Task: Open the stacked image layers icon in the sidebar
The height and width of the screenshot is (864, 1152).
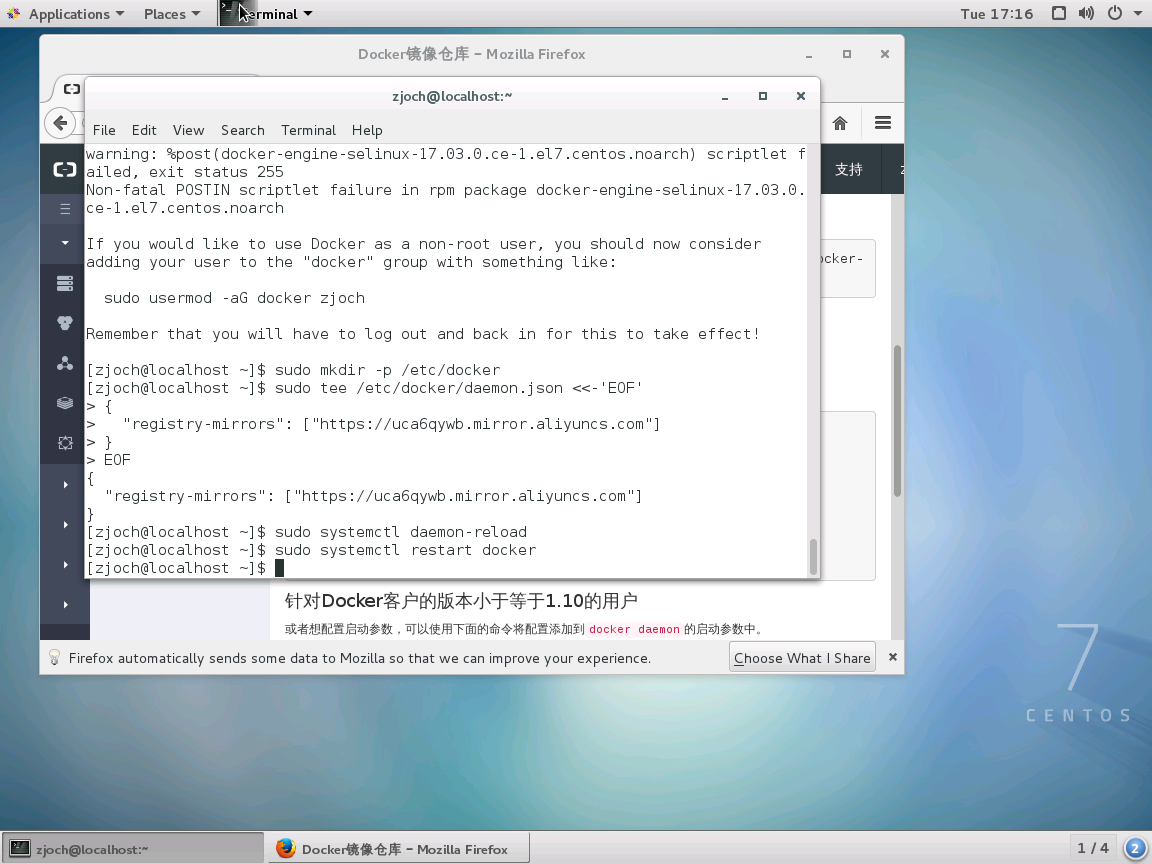Action: (64, 403)
